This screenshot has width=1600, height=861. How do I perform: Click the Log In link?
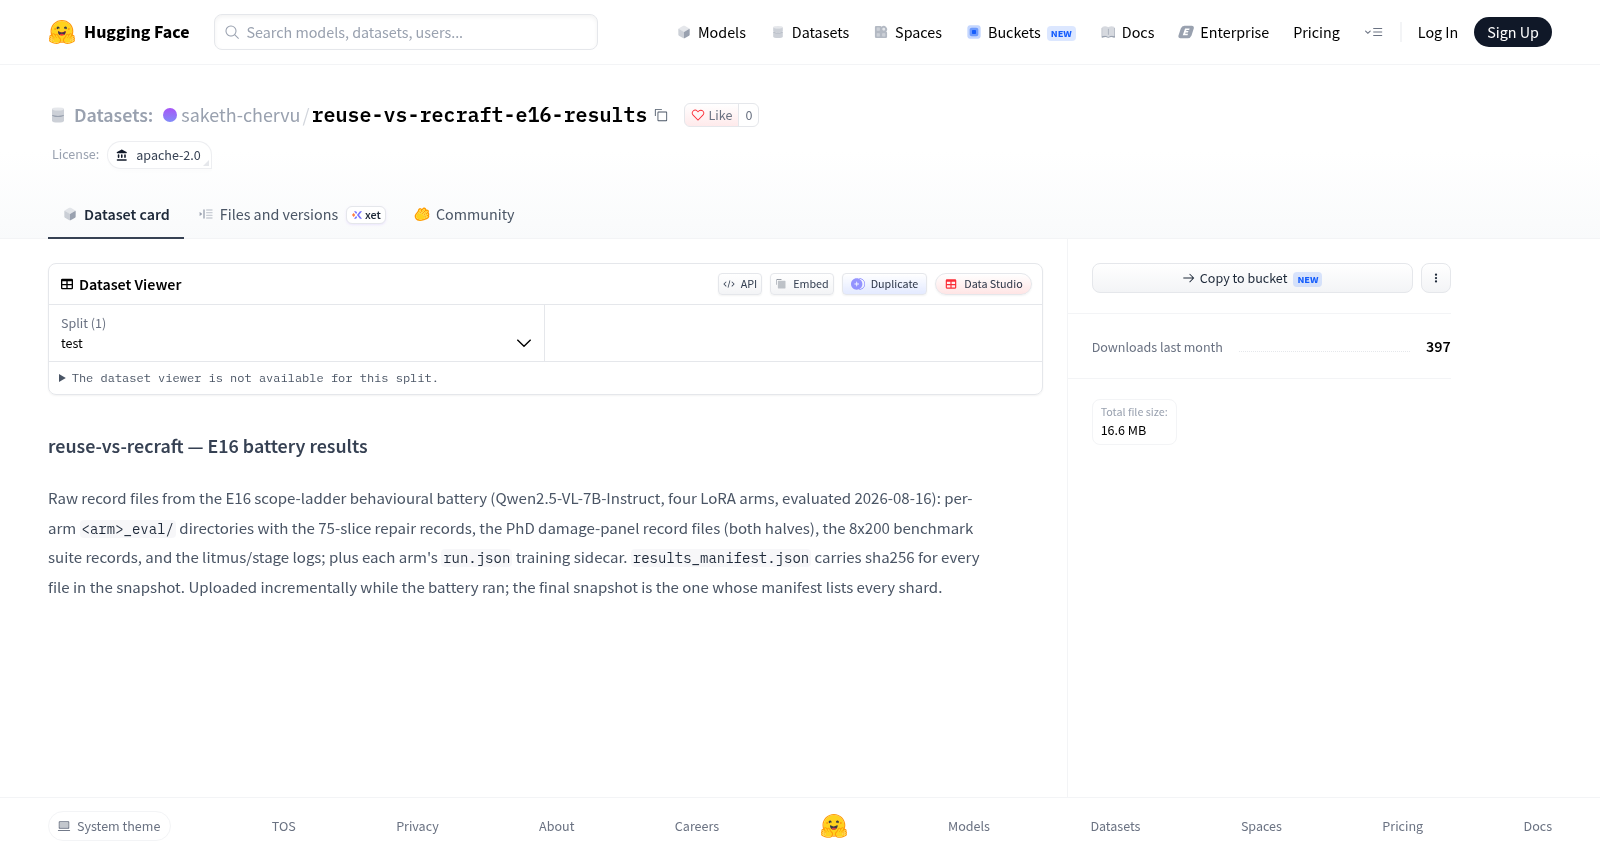click(x=1437, y=32)
